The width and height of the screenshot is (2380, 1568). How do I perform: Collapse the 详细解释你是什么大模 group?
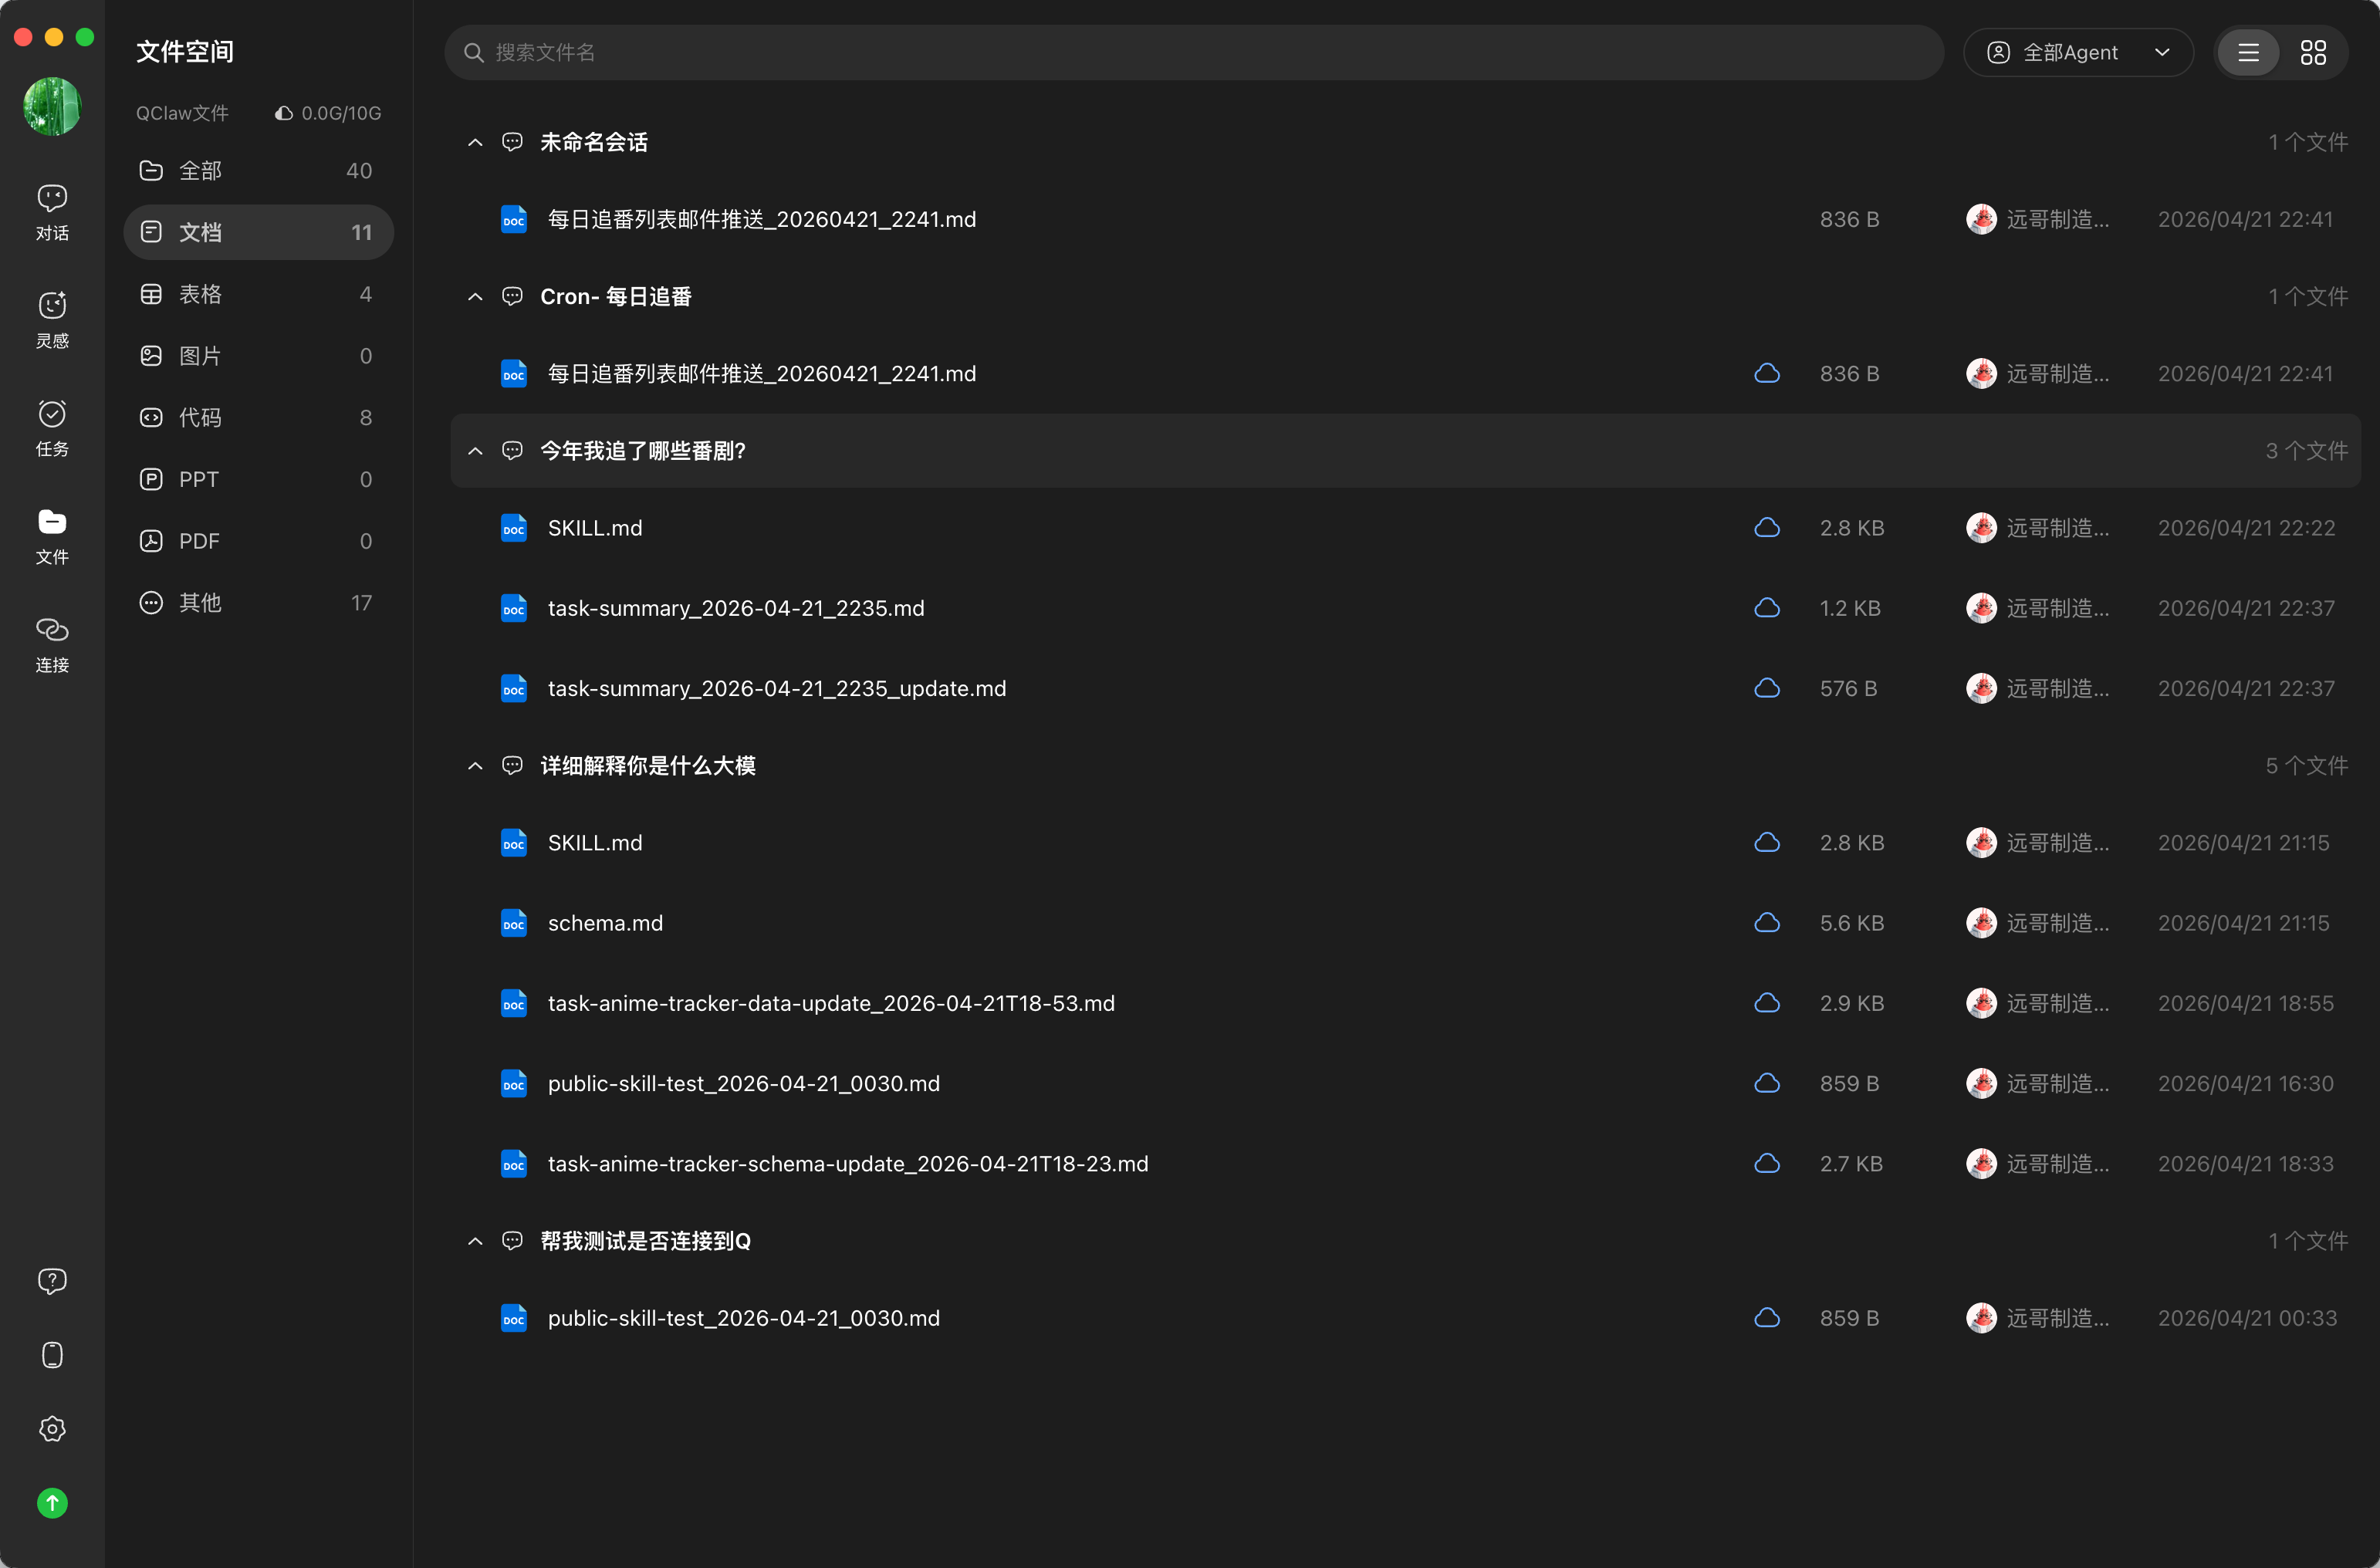[475, 766]
